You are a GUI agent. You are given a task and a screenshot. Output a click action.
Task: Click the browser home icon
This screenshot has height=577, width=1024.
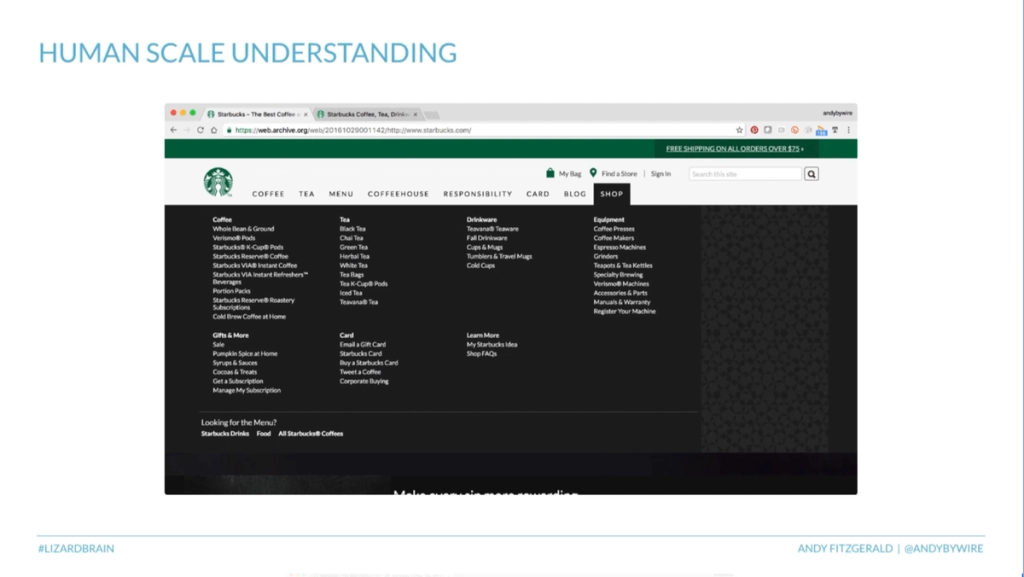pos(214,130)
